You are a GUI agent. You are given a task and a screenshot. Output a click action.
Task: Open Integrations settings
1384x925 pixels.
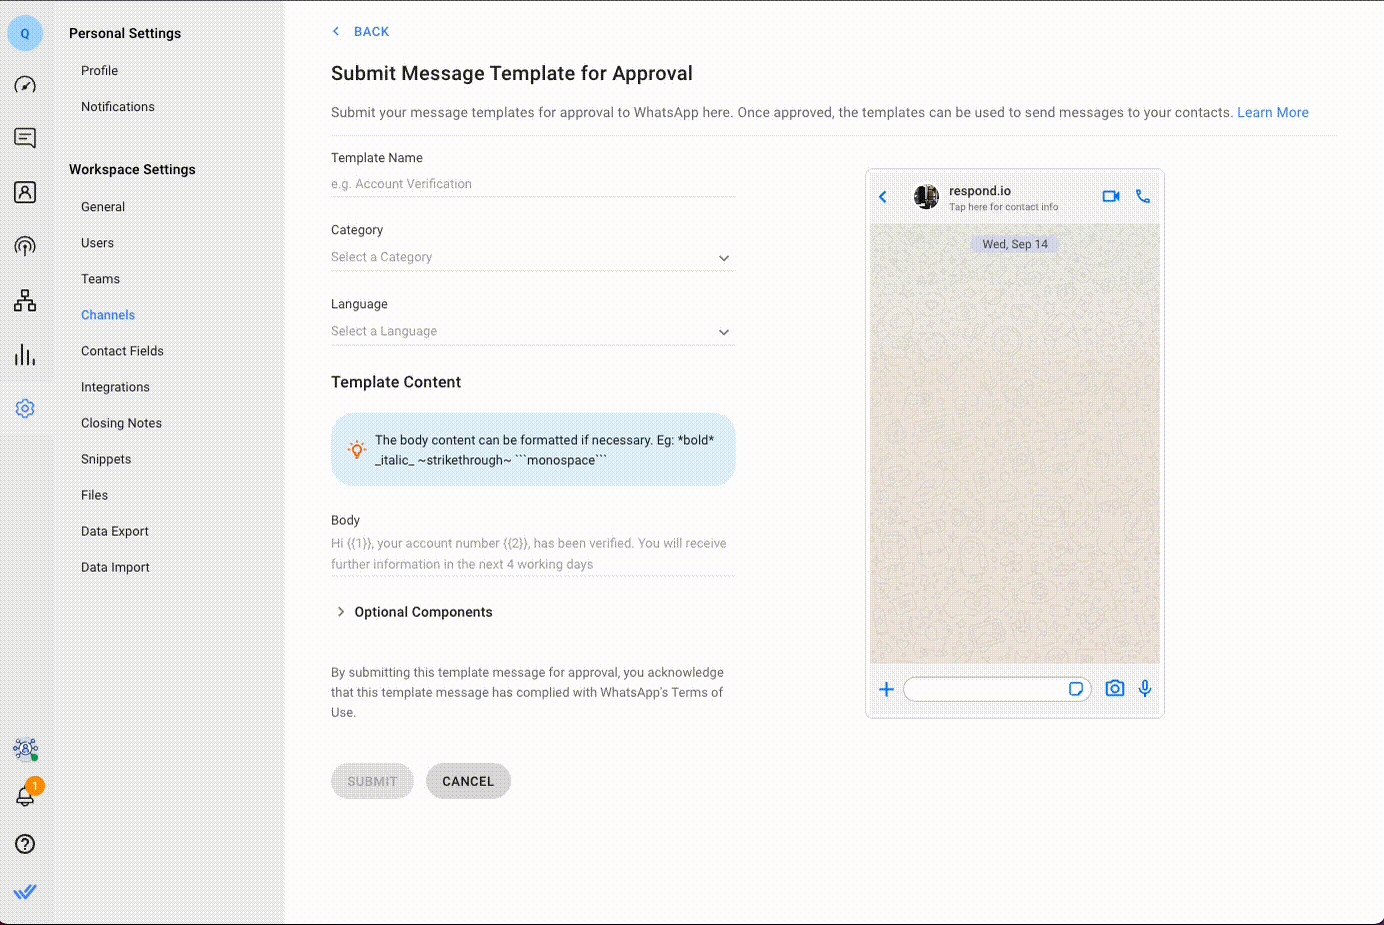click(x=115, y=387)
